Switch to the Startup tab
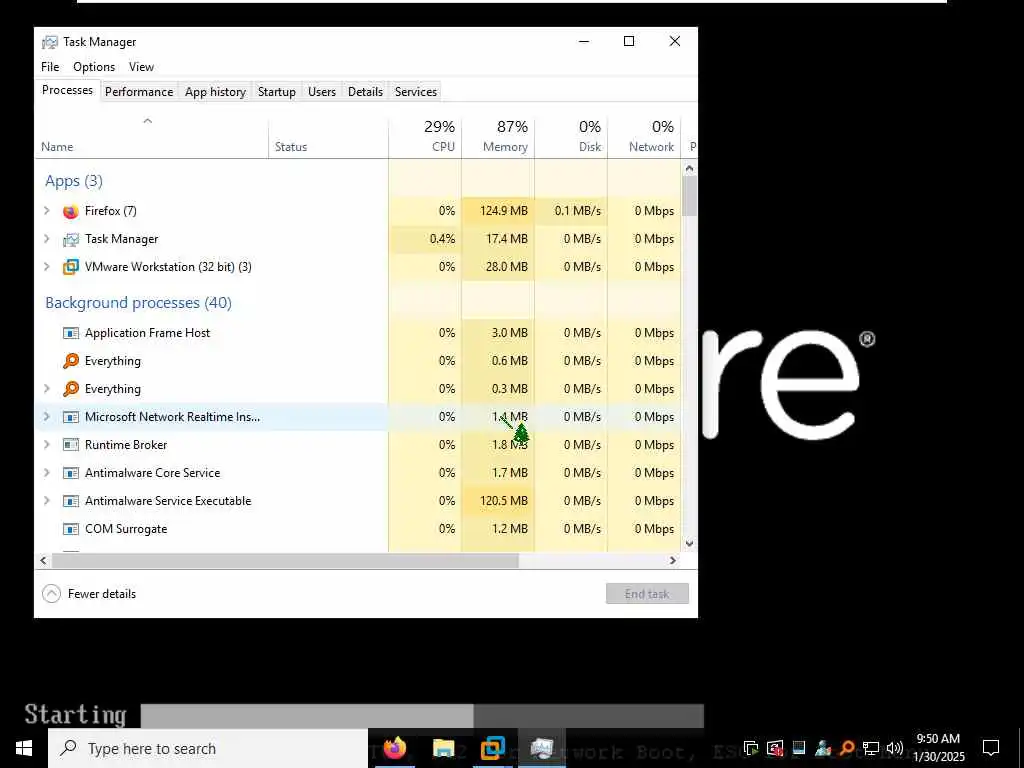Viewport: 1024px width, 768px height. coord(277,91)
